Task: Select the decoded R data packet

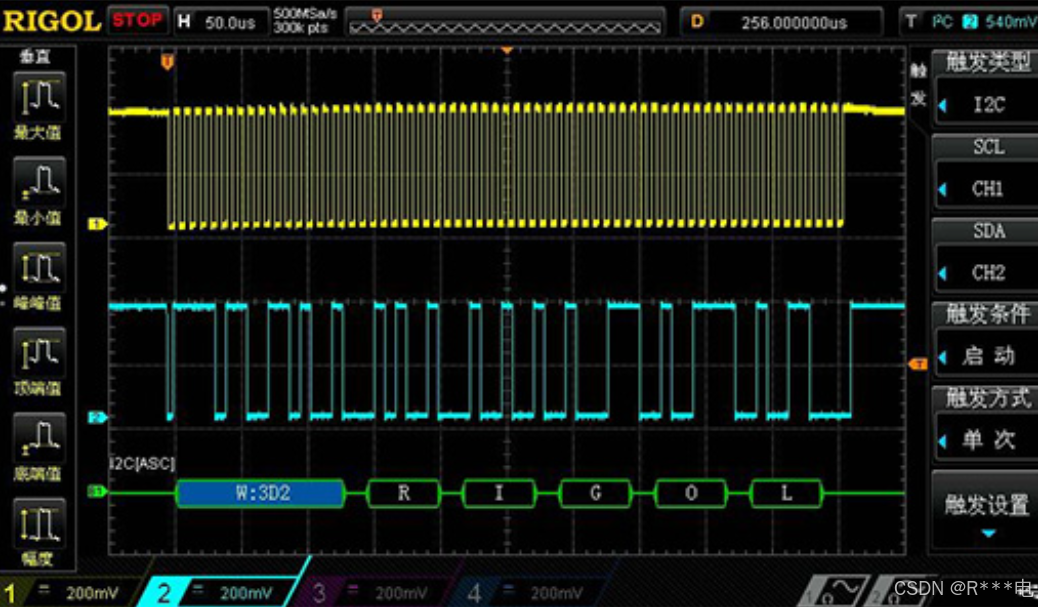Action: [403, 493]
